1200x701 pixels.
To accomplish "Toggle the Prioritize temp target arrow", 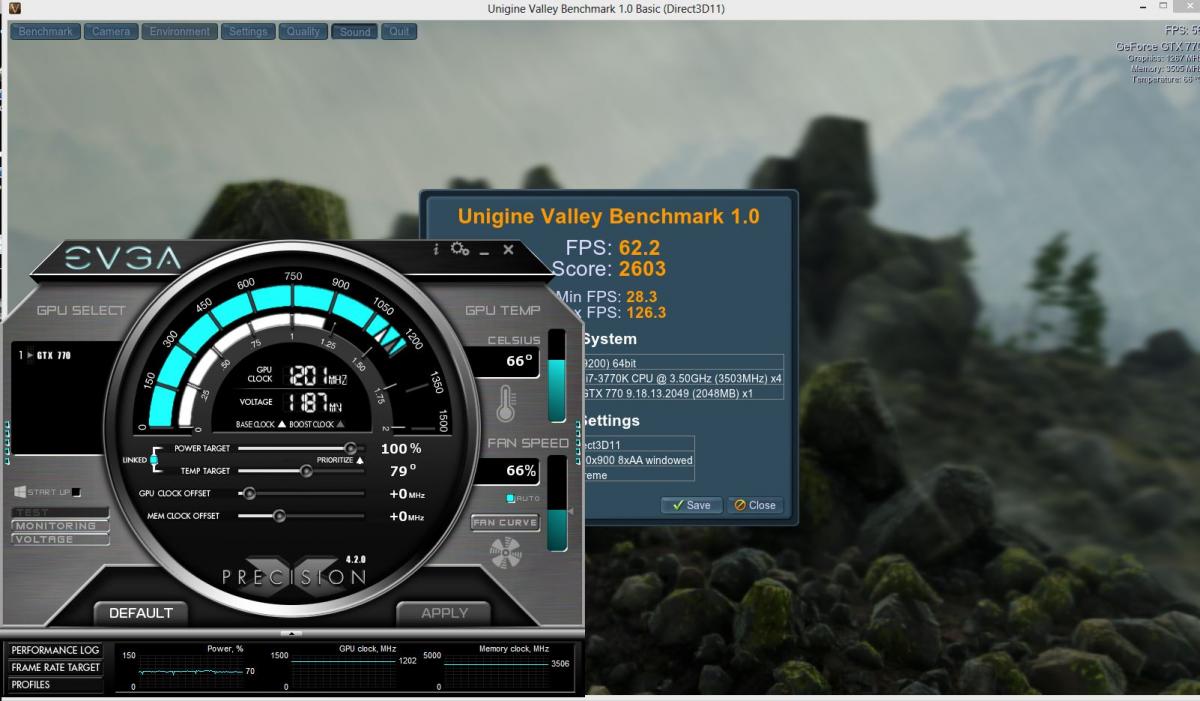I will pos(360,460).
